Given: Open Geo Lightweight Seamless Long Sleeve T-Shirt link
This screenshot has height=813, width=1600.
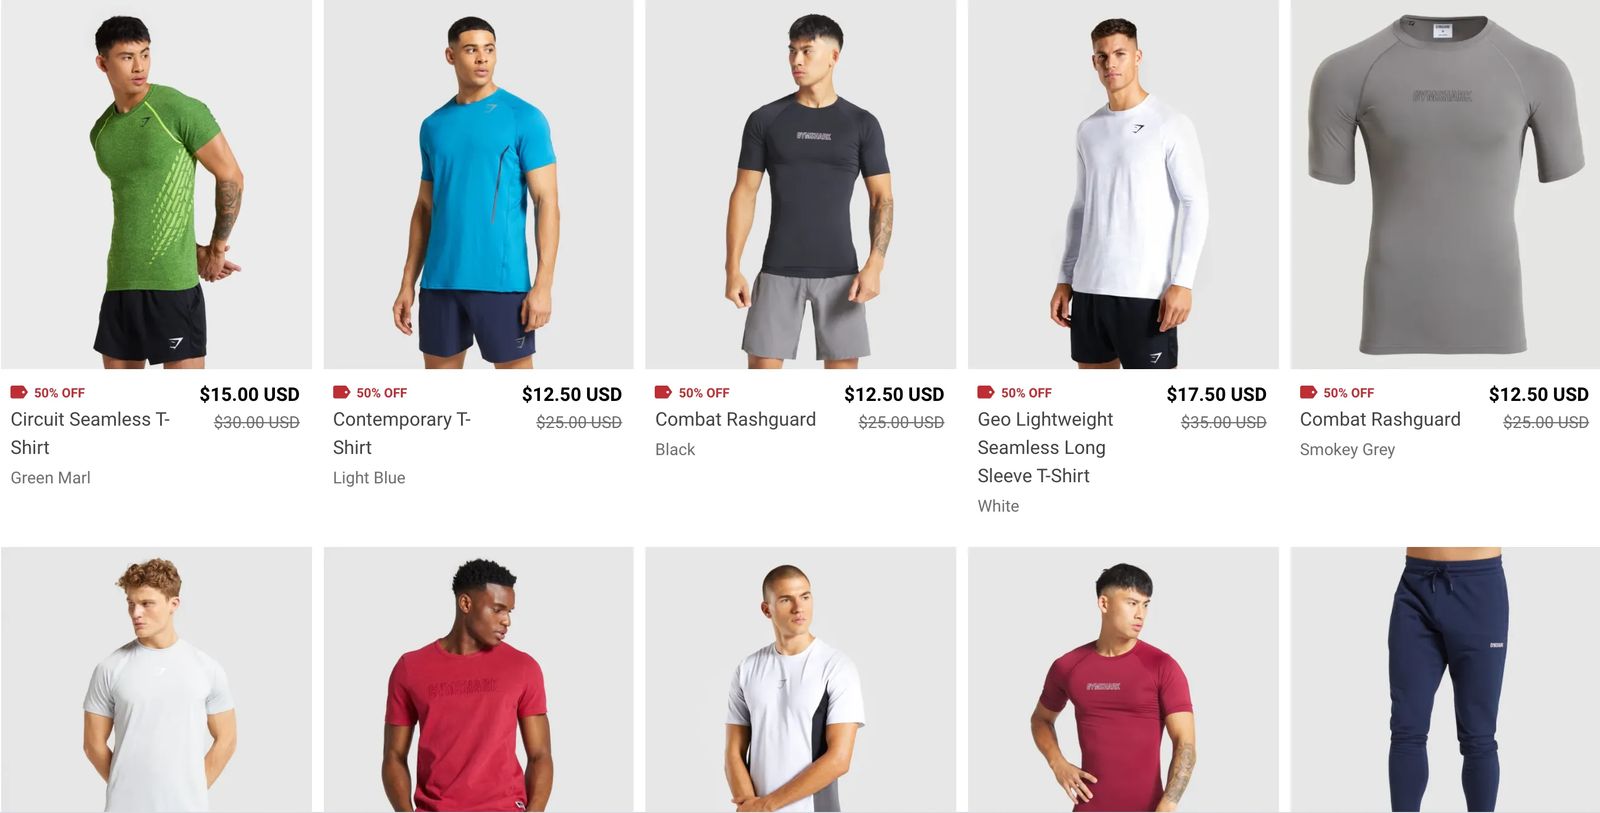Looking at the screenshot, I should click(1045, 448).
